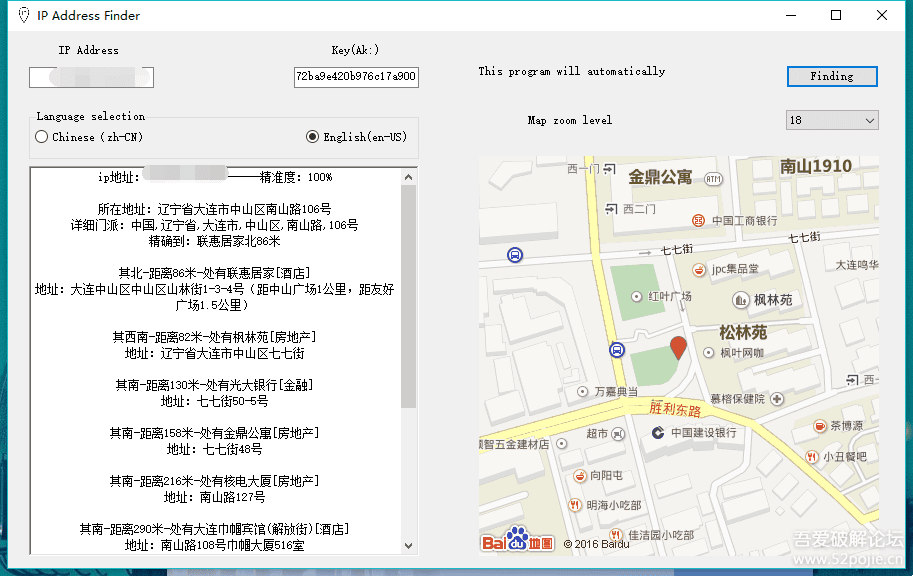Click the 茶博源 tea shop icon
Viewport: 913px width, 576px height.
[819, 426]
